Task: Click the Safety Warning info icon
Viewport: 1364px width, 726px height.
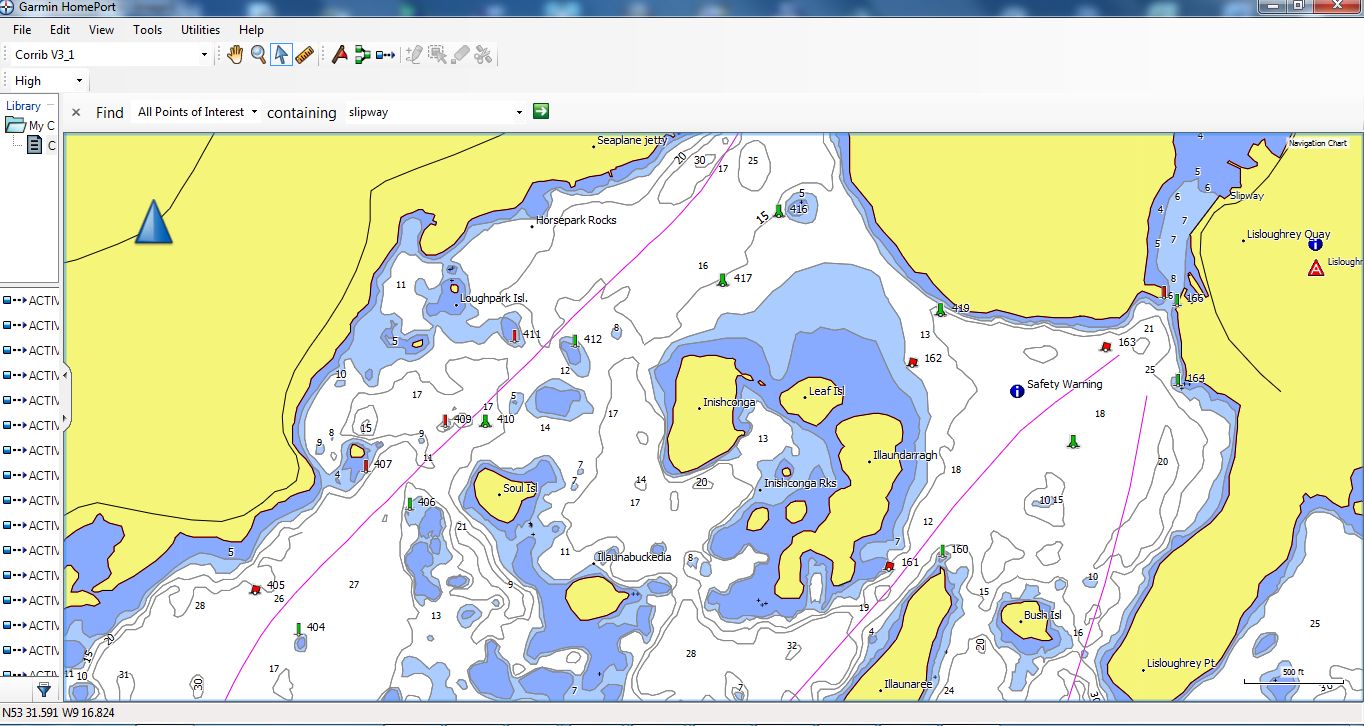Action: pos(1017,390)
